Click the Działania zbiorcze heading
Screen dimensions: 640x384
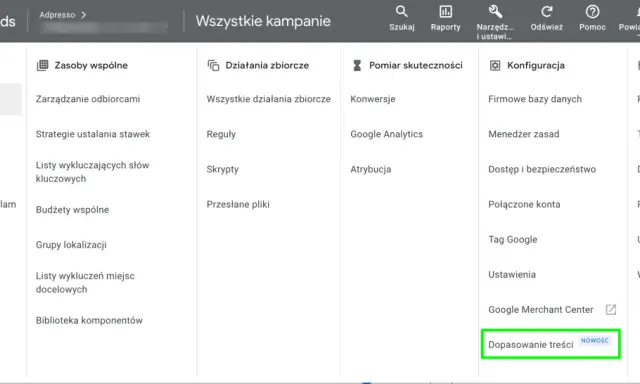coord(267,65)
